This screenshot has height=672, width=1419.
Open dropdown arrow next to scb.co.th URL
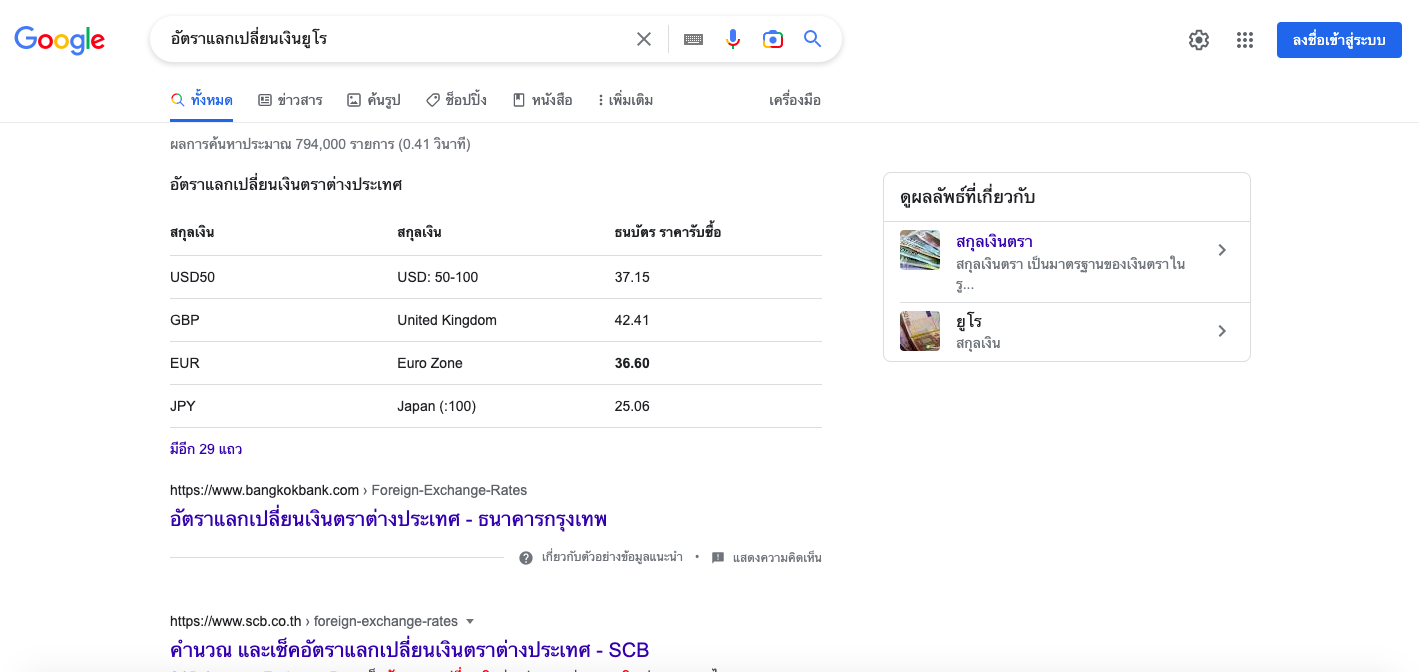[470, 621]
